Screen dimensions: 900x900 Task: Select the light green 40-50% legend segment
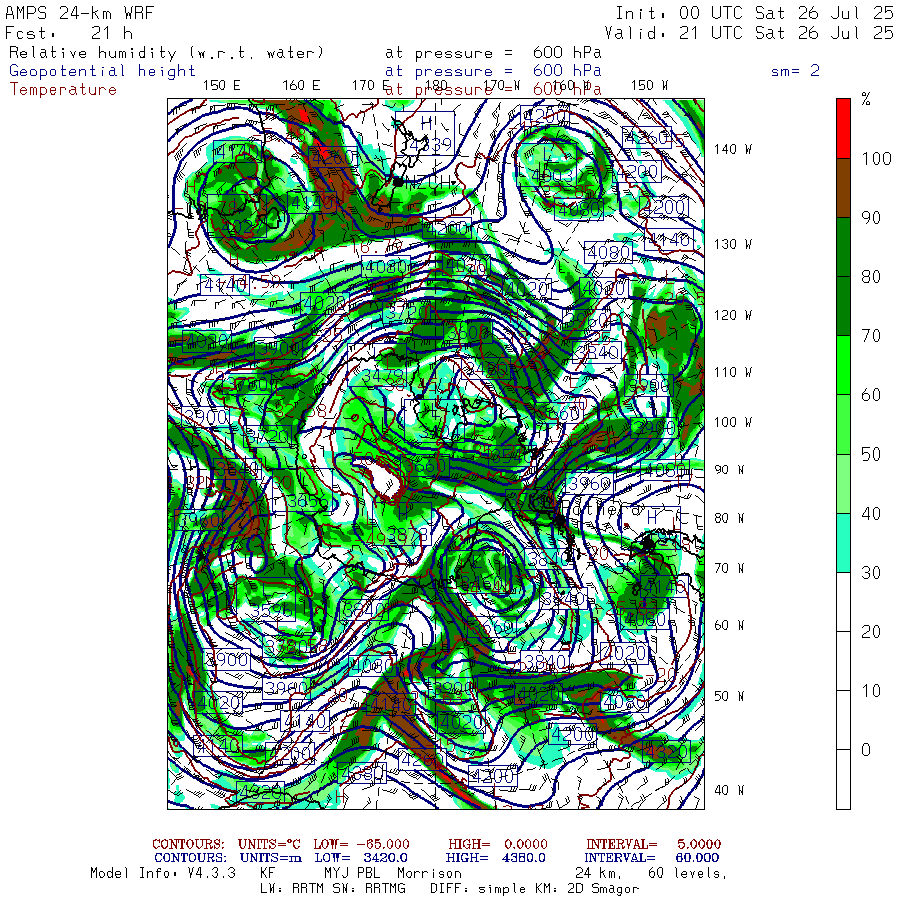tap(843, 484)
